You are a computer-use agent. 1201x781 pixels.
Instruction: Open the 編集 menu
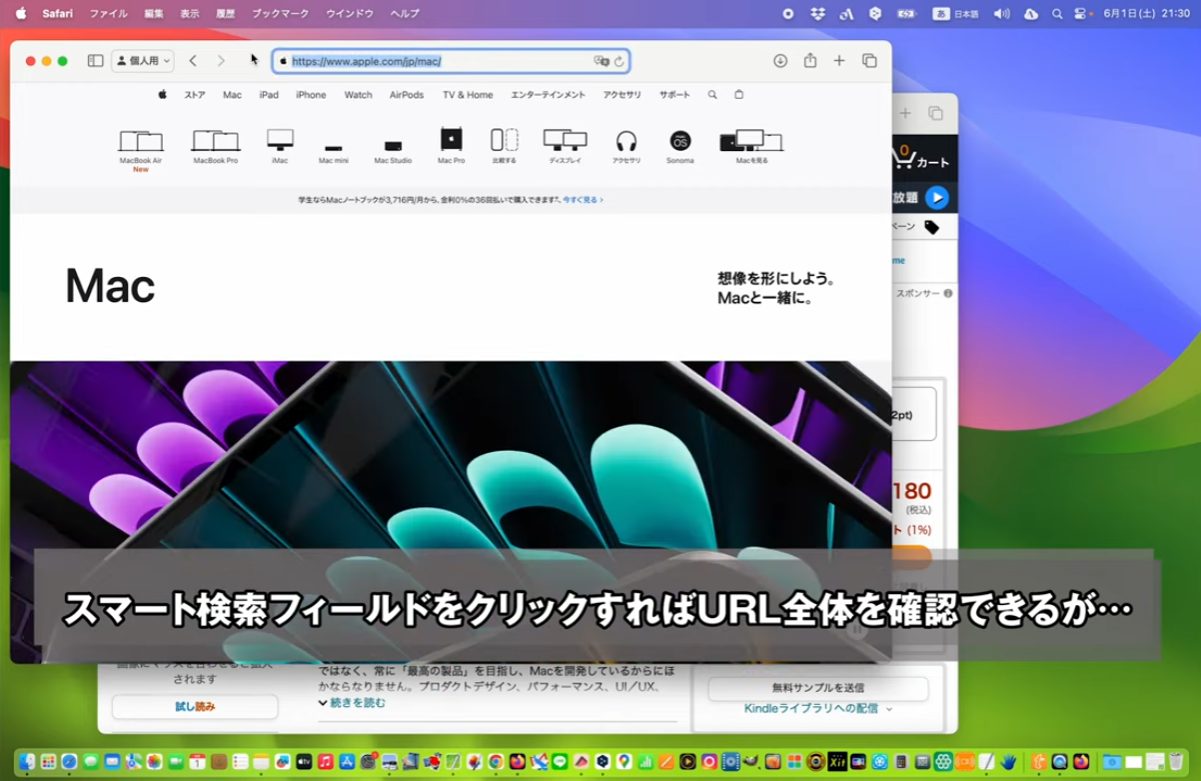154,14
